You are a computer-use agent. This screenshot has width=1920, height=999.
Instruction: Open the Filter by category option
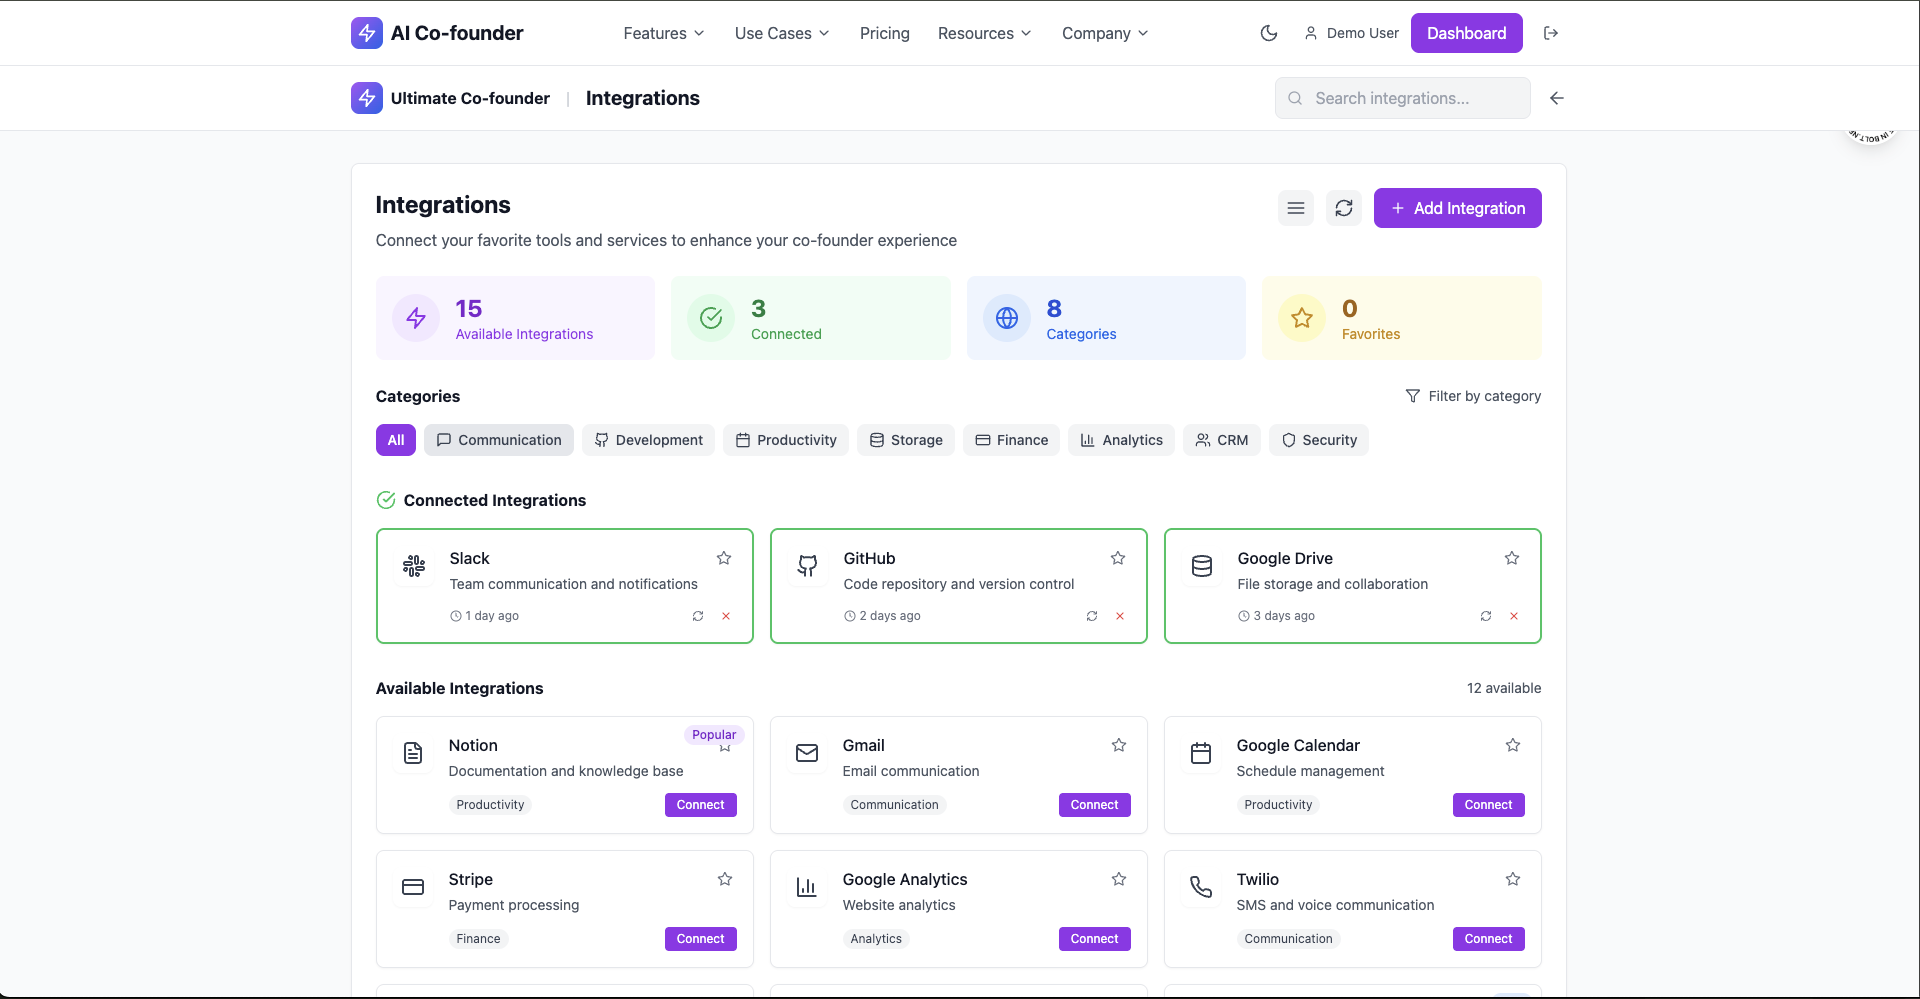1473,396
